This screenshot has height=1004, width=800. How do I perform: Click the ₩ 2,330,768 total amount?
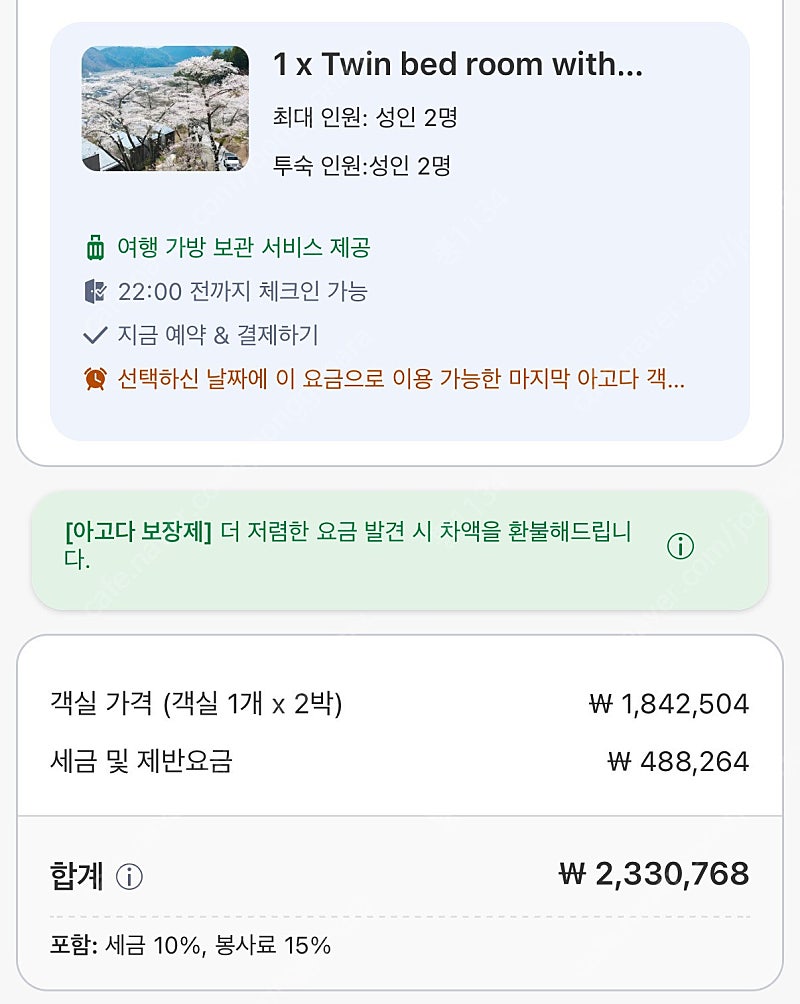[x=654, y=874]
